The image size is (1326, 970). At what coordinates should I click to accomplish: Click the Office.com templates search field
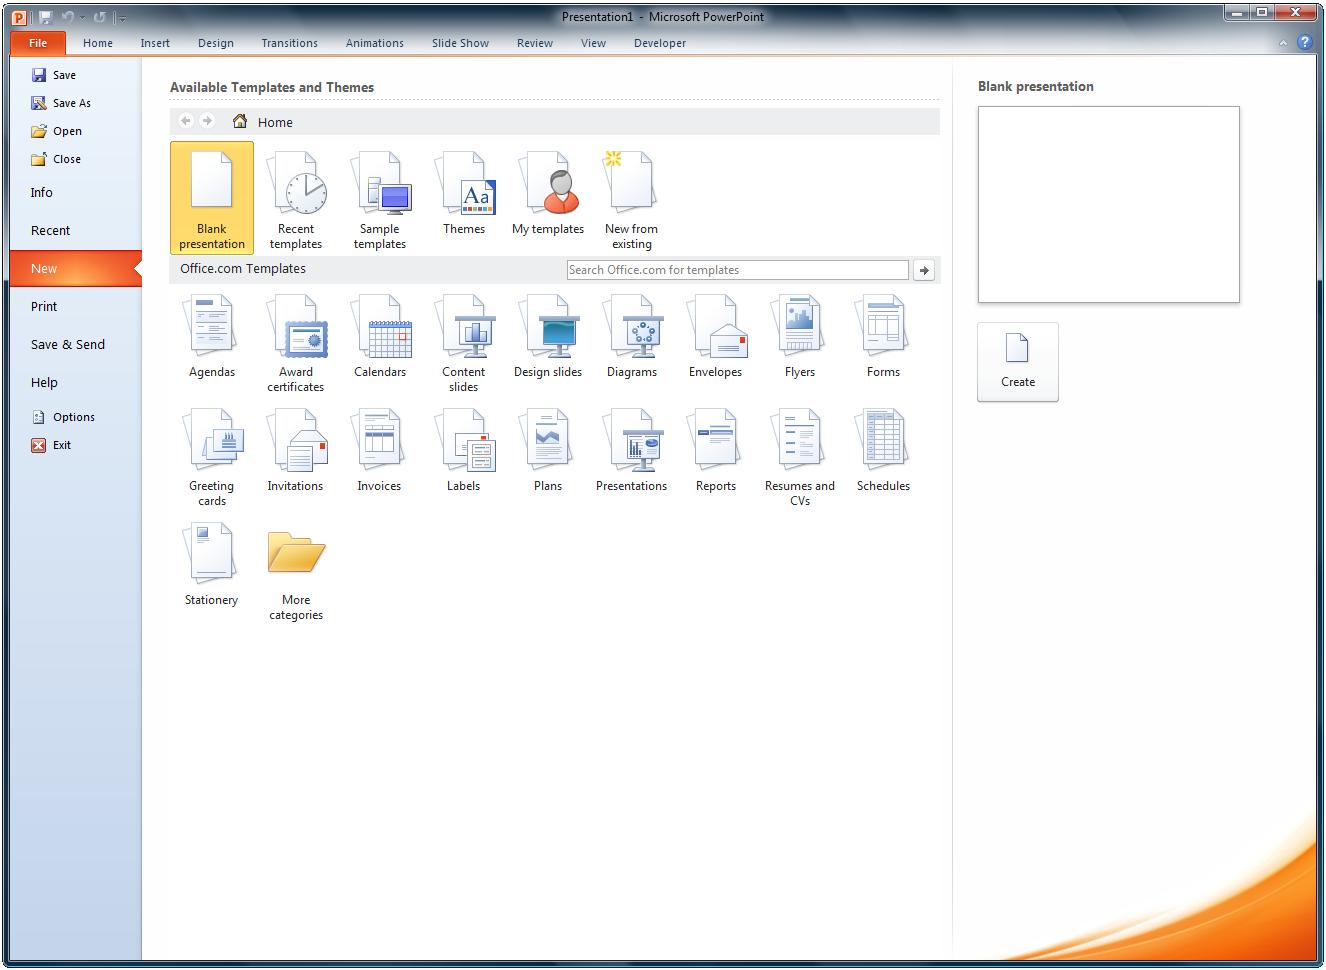point(737,269)
